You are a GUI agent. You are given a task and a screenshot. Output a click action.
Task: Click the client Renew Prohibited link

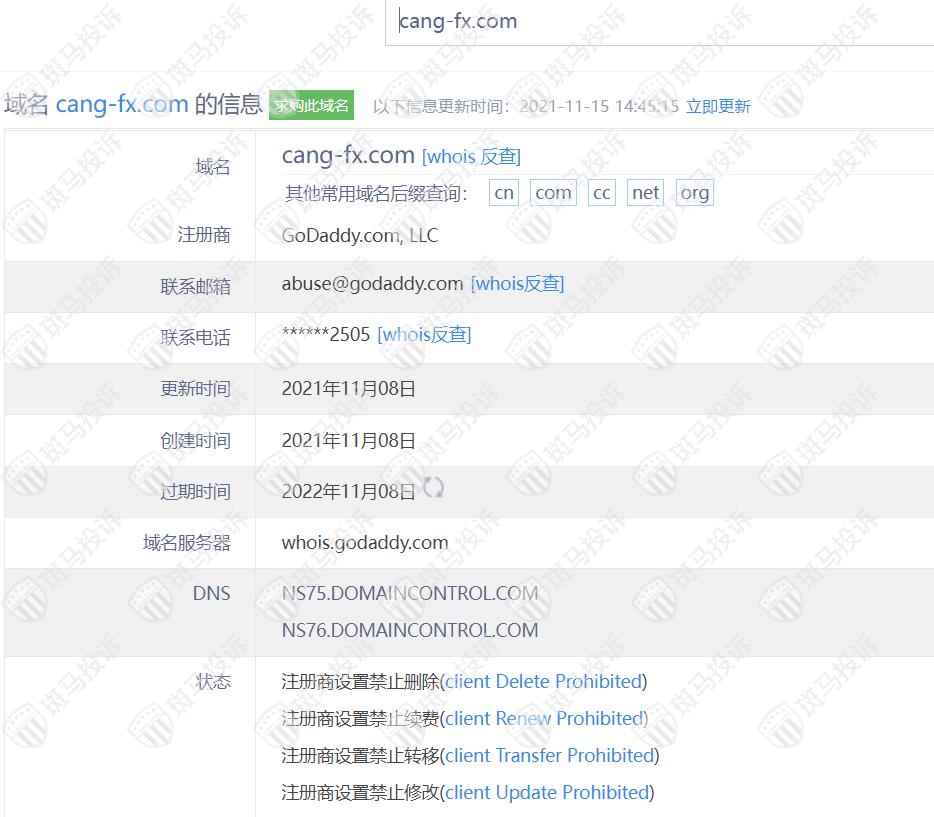coord(545,719)
